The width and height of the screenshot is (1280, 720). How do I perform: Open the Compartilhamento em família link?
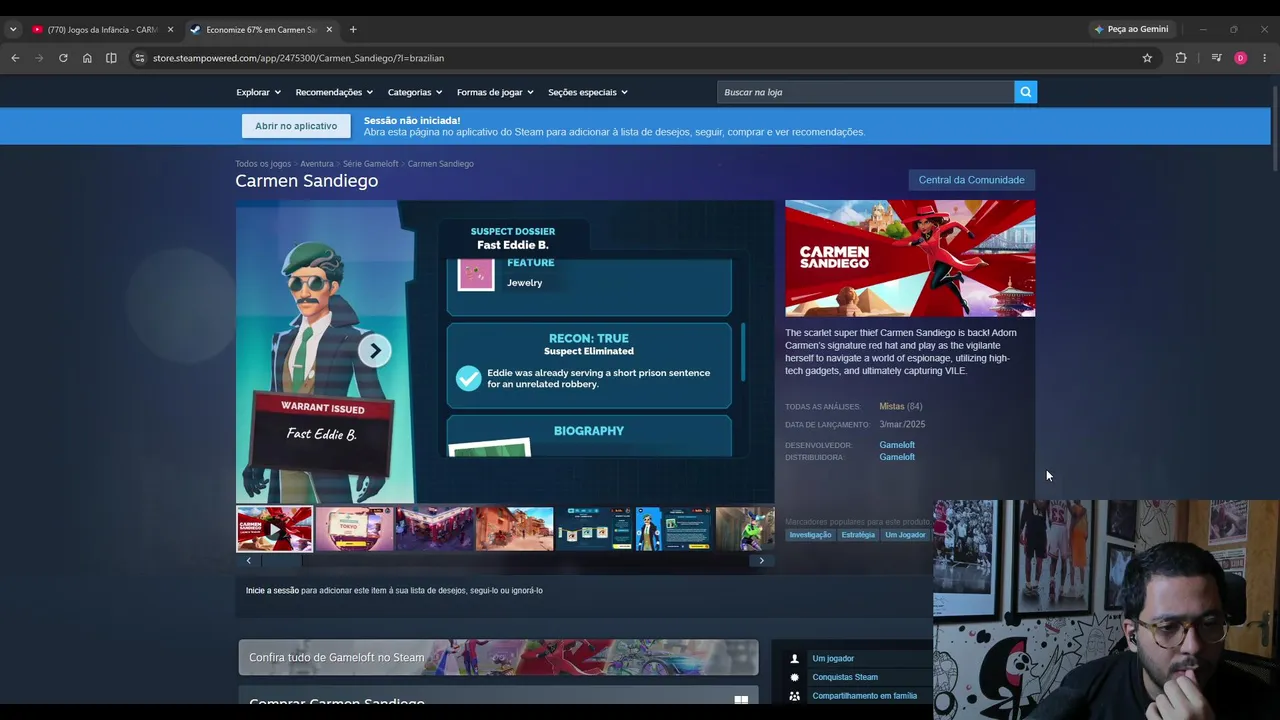pyautogui.click(x=864, y=696)
